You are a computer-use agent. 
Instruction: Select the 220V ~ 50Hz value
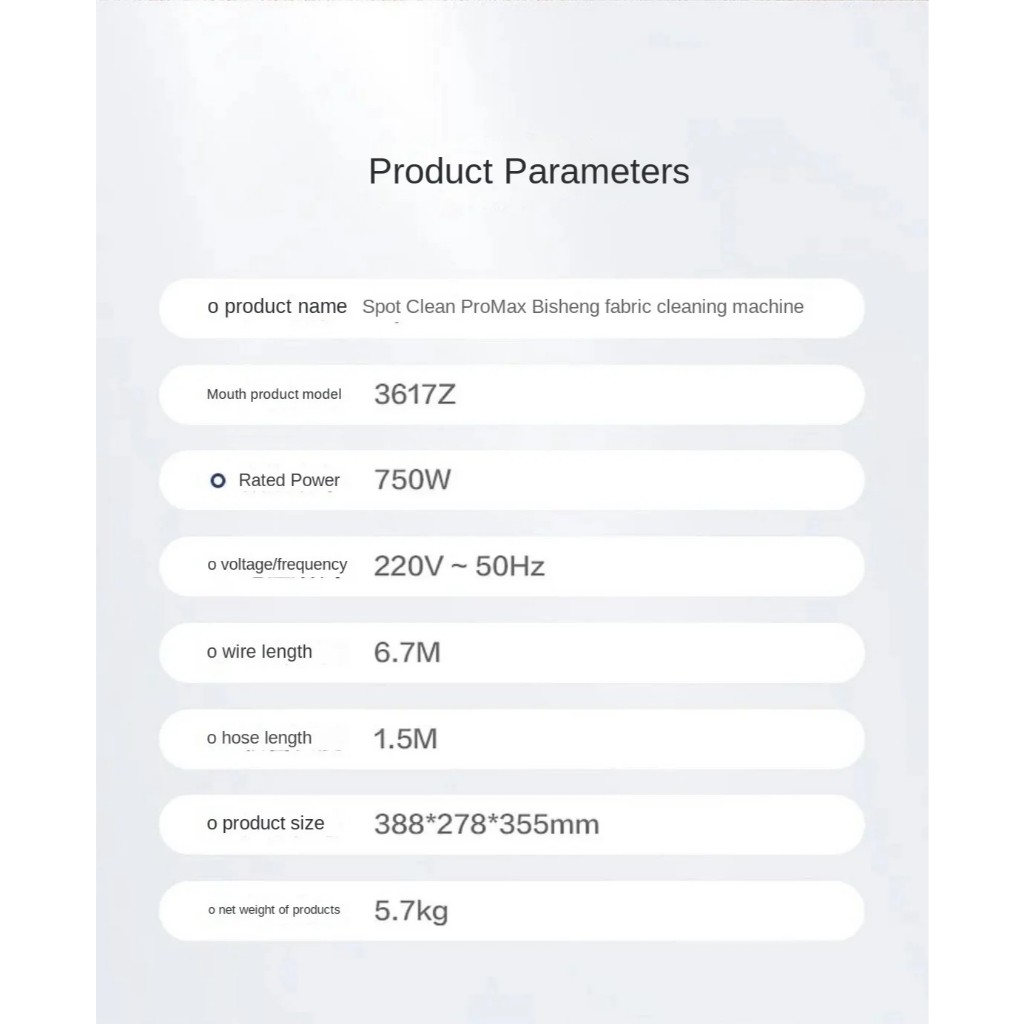point(459,566)
